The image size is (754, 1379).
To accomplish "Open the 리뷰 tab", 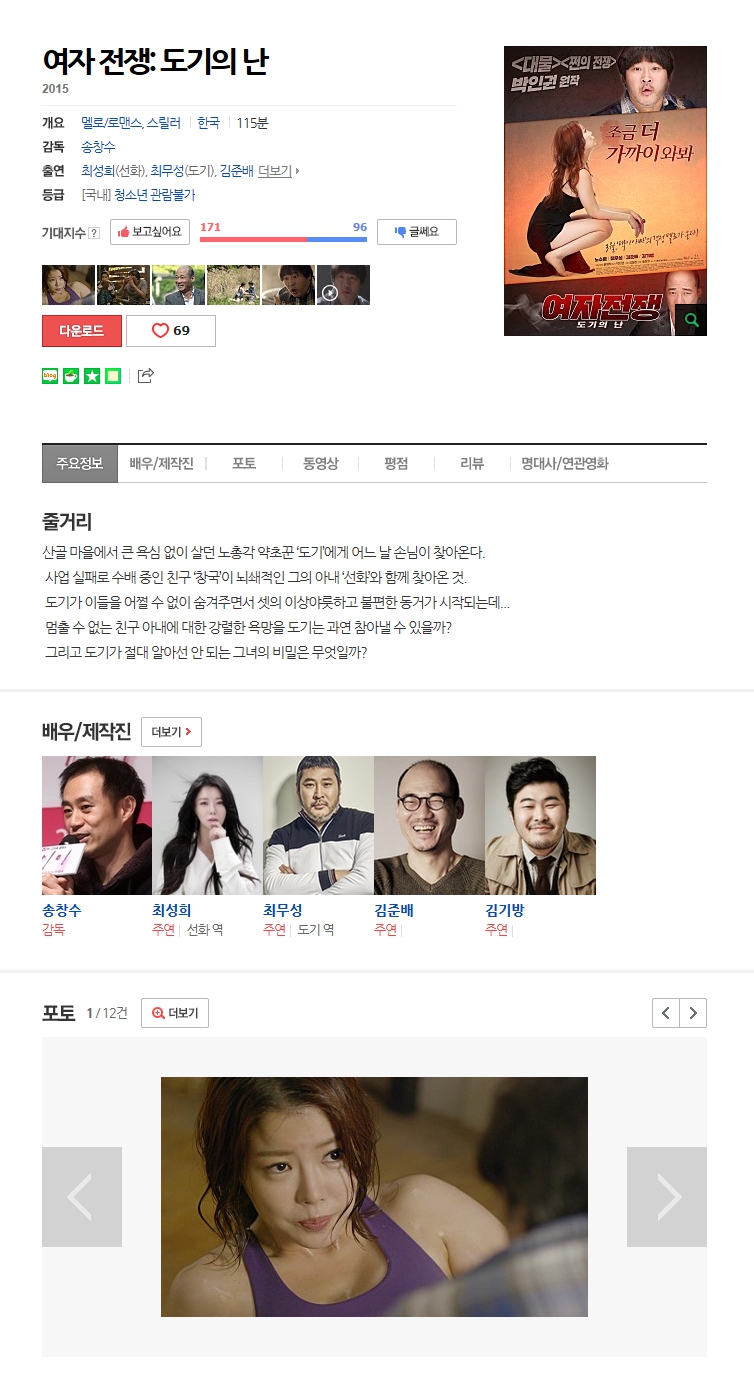I will tap(472, 464).
